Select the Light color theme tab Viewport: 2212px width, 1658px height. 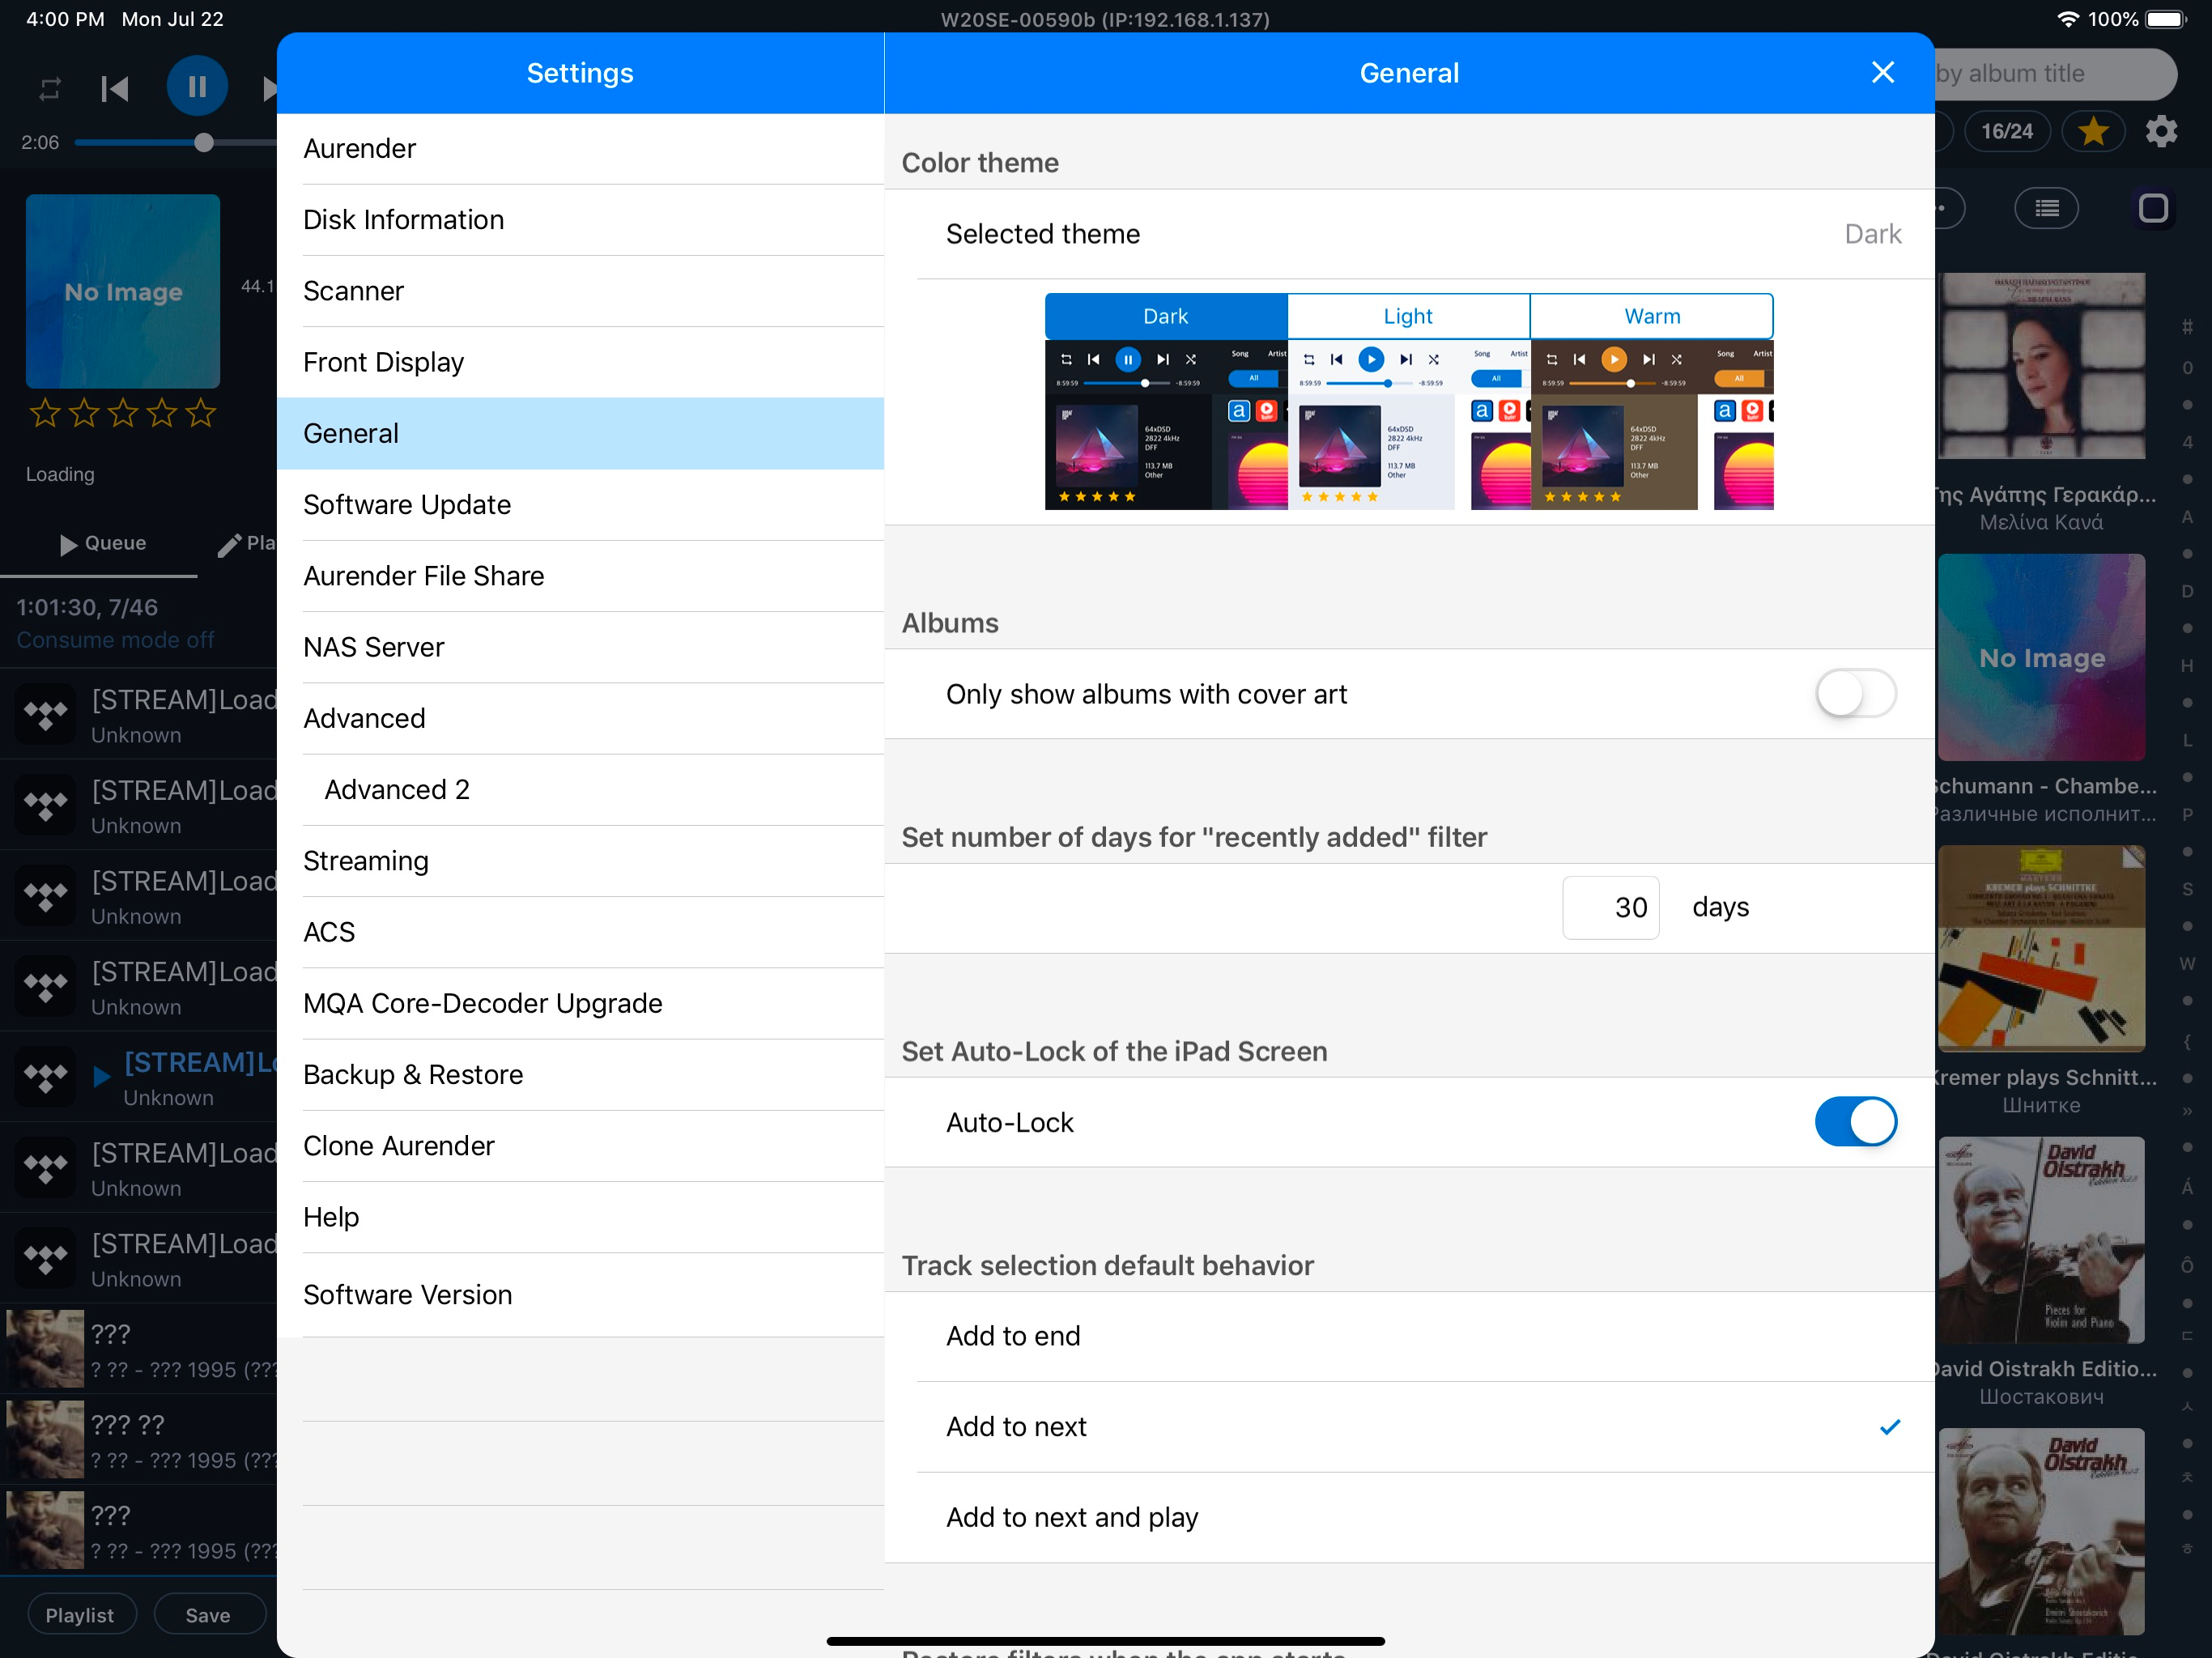coord(1408,316)
